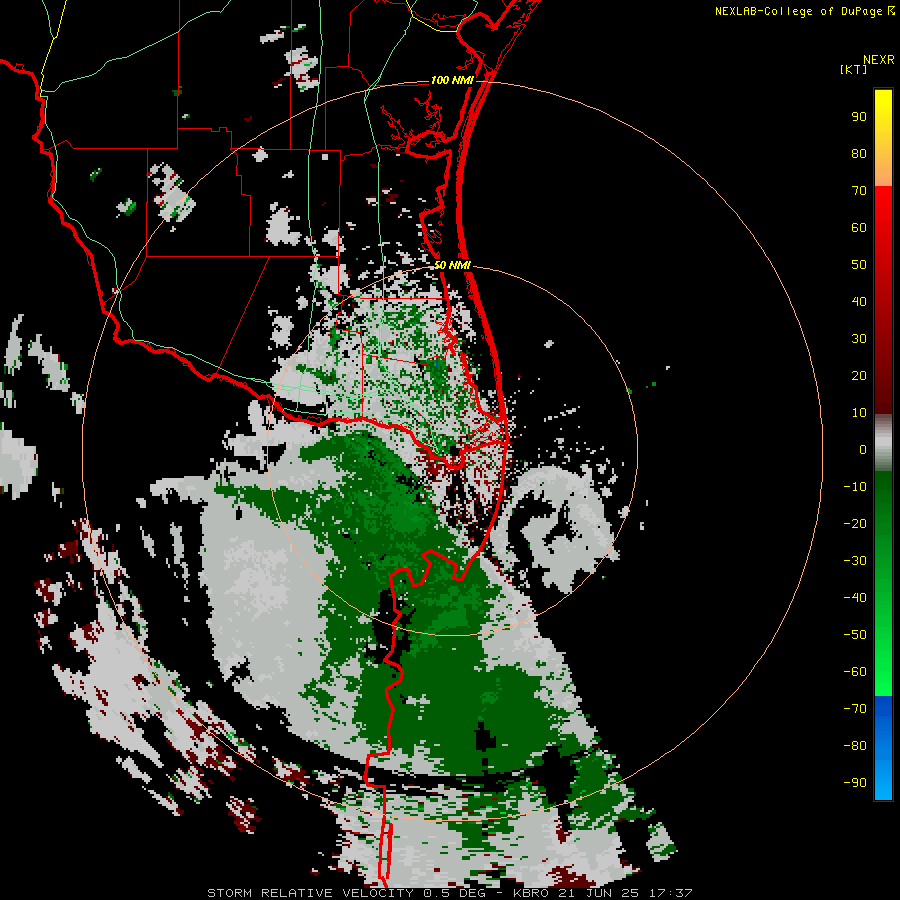Click the -20 value on the velocity scale
This screenshot has height=900, width=900.
click(855, 524)
